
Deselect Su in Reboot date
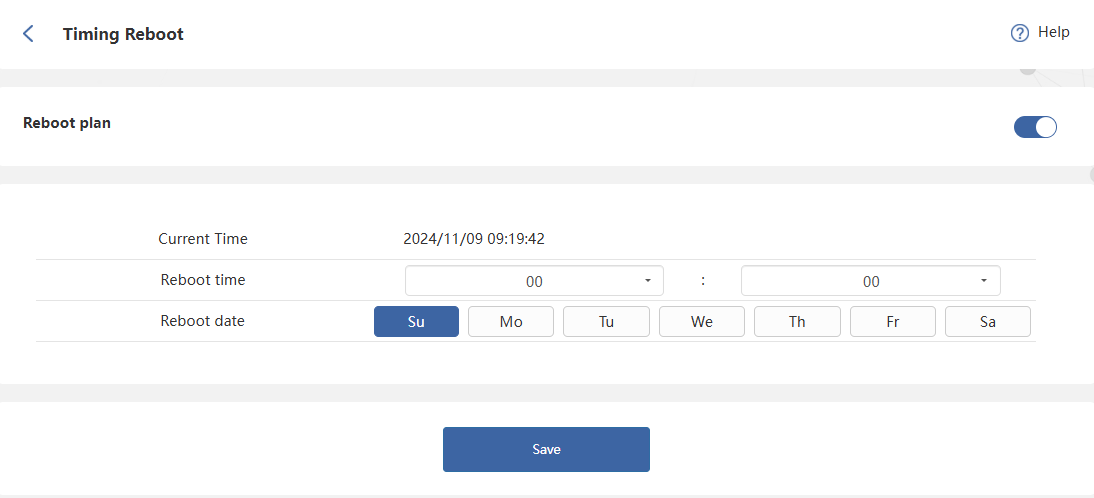point(416,322)
